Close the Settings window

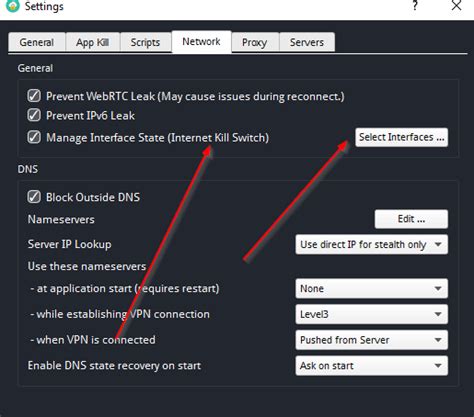point(456,5)
